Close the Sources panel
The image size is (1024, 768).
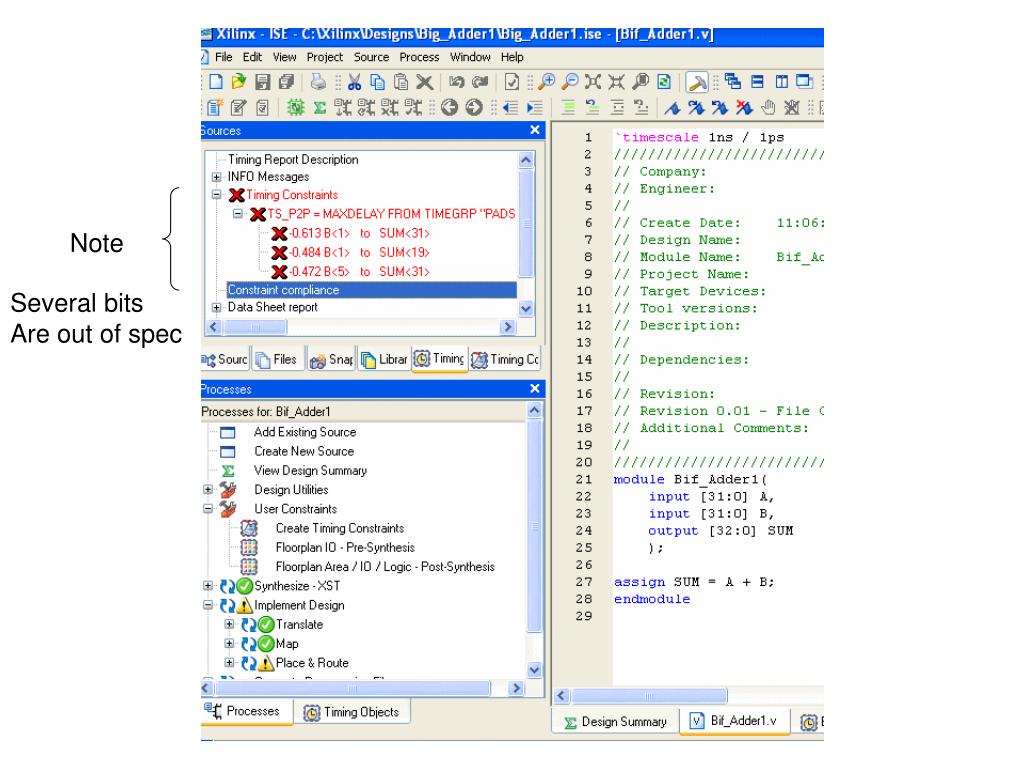click(535, 130)
